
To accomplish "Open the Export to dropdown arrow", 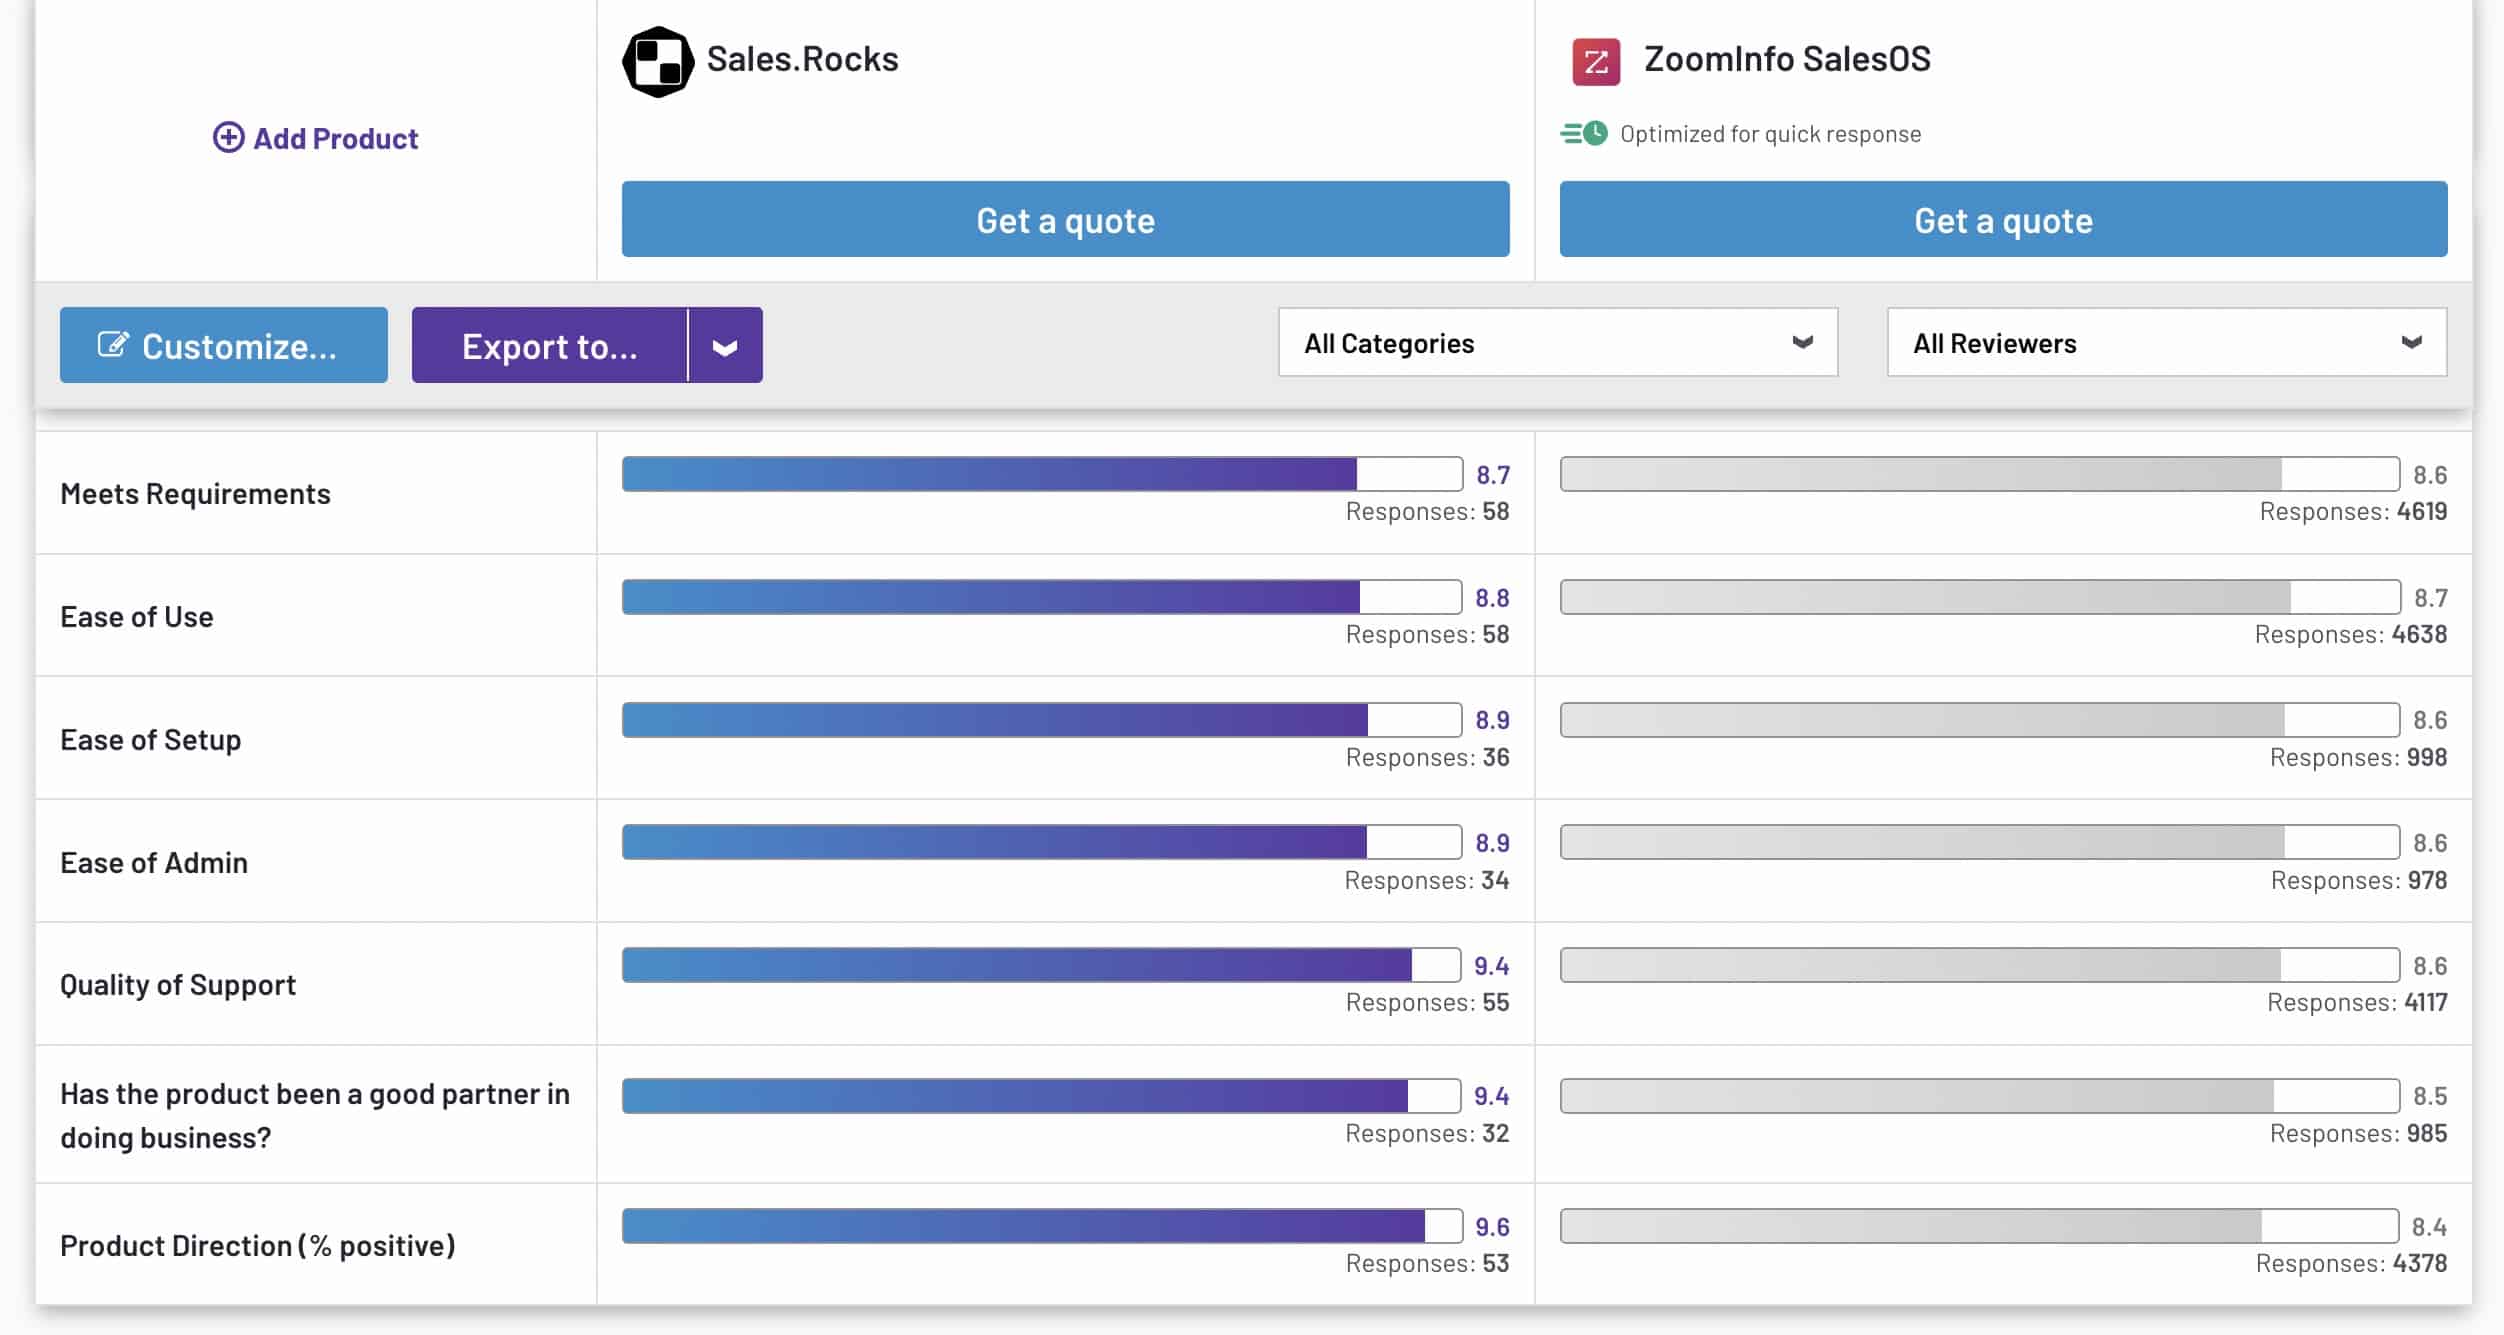I will (725, 346).
